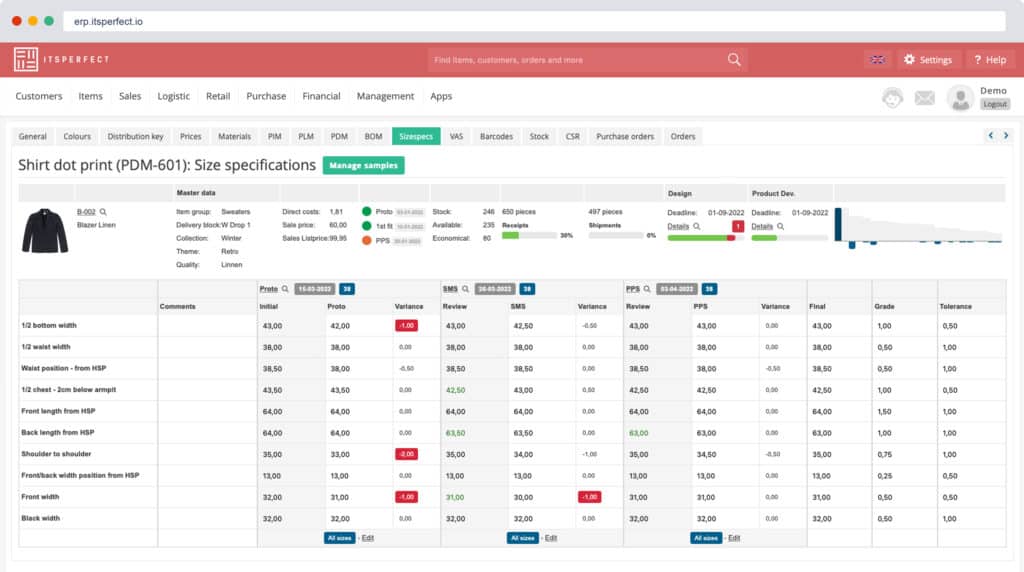Click the size 38 badge next to SMS date
The height and width of the screenshot is (572, 1024).
click(528, 289)
